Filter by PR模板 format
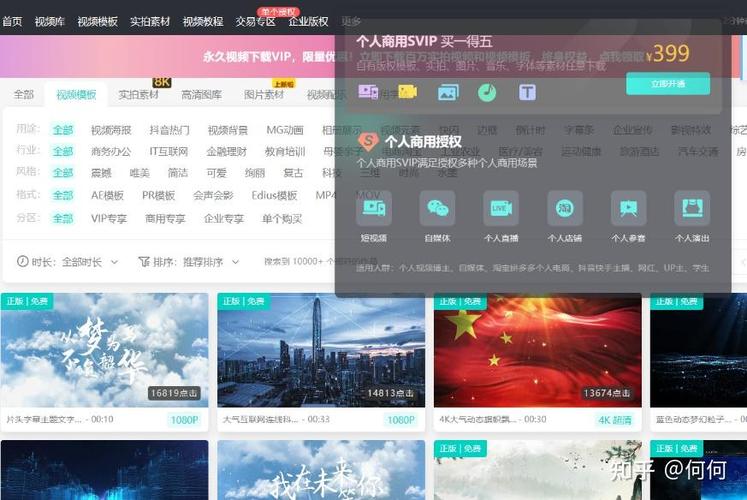The image size is (747, 500). [159, 195]
